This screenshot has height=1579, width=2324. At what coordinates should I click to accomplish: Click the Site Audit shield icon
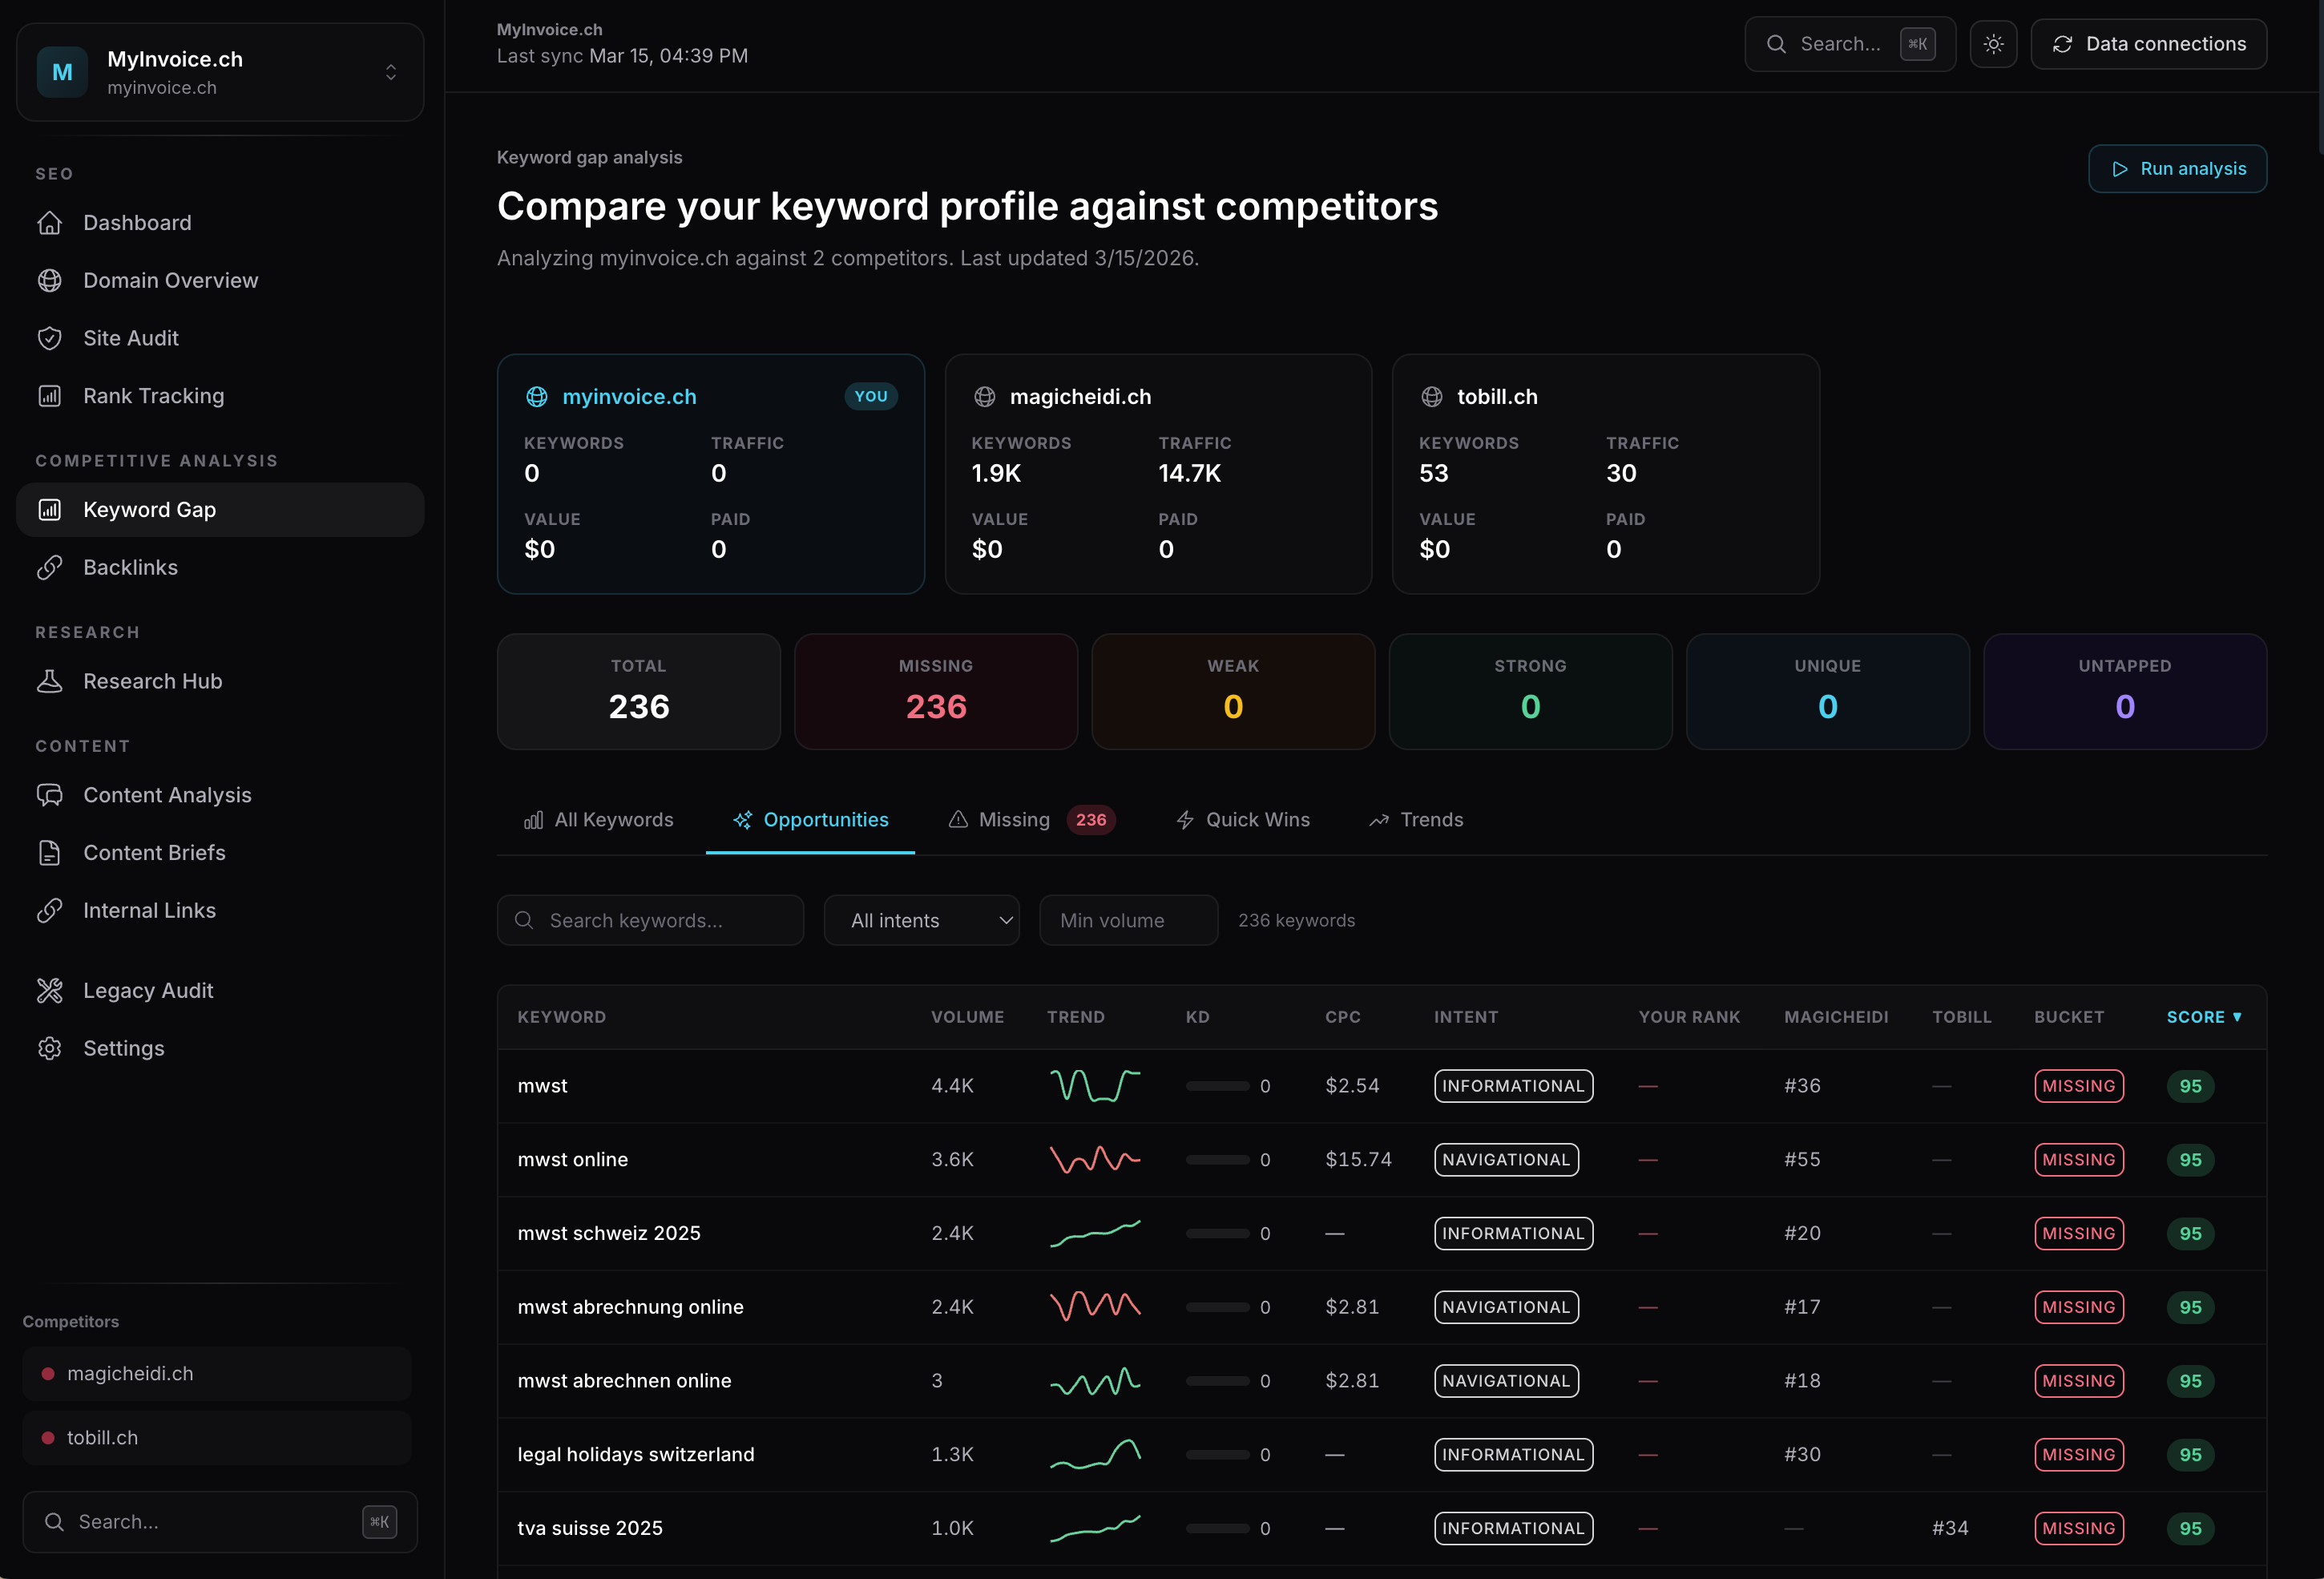click(50, 338)
